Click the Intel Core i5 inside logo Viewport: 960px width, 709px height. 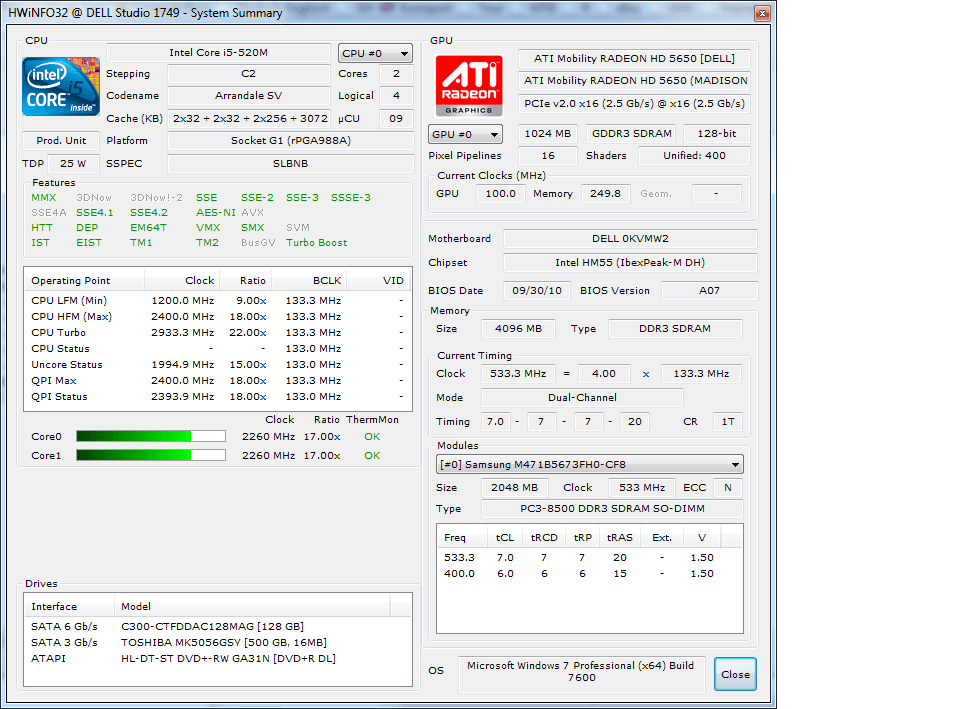coord(61,86)
